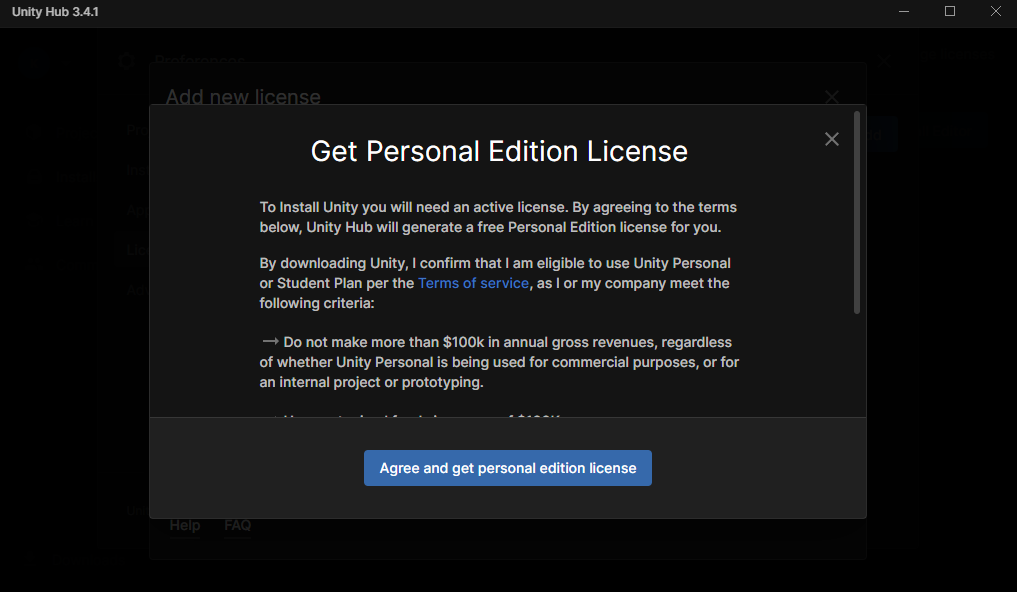Click the Unity Hub 3.4.1 title text
This screenshot has width=1017, height=592.
click(x=55, y=12)
